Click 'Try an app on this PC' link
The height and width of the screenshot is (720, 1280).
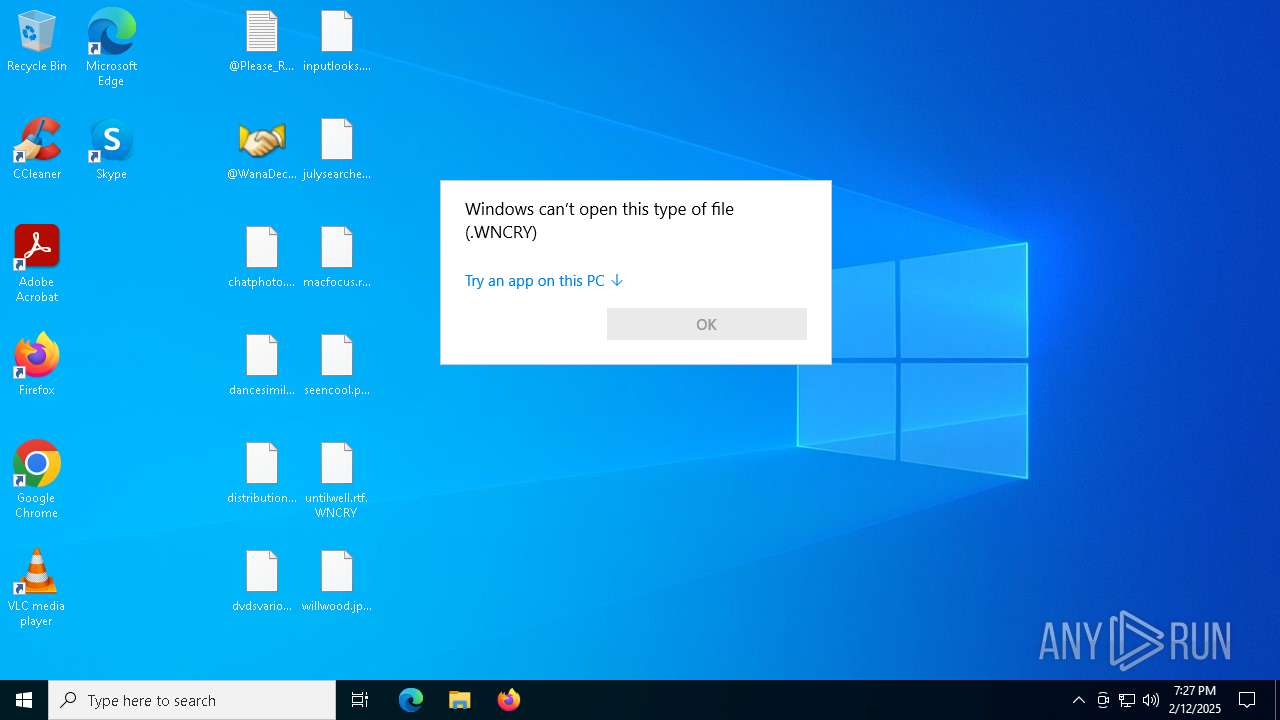544,281
